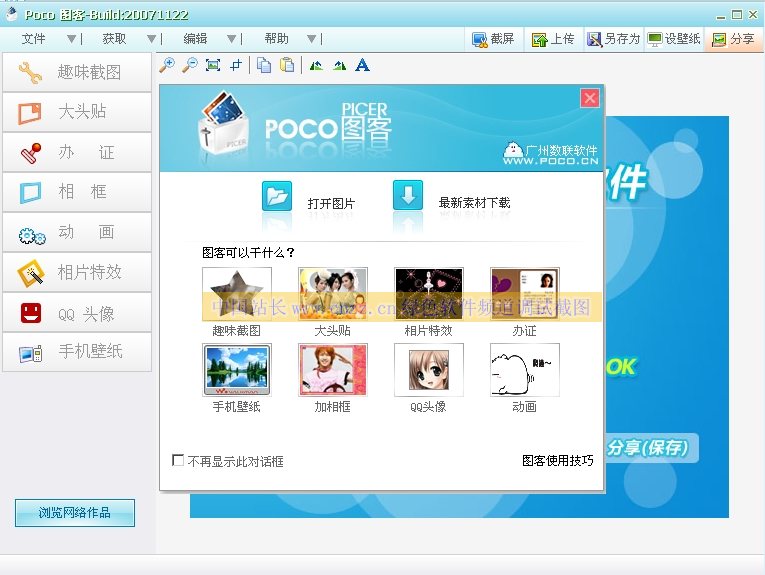Open the 相框 sidebar panel

click(77, 192)
